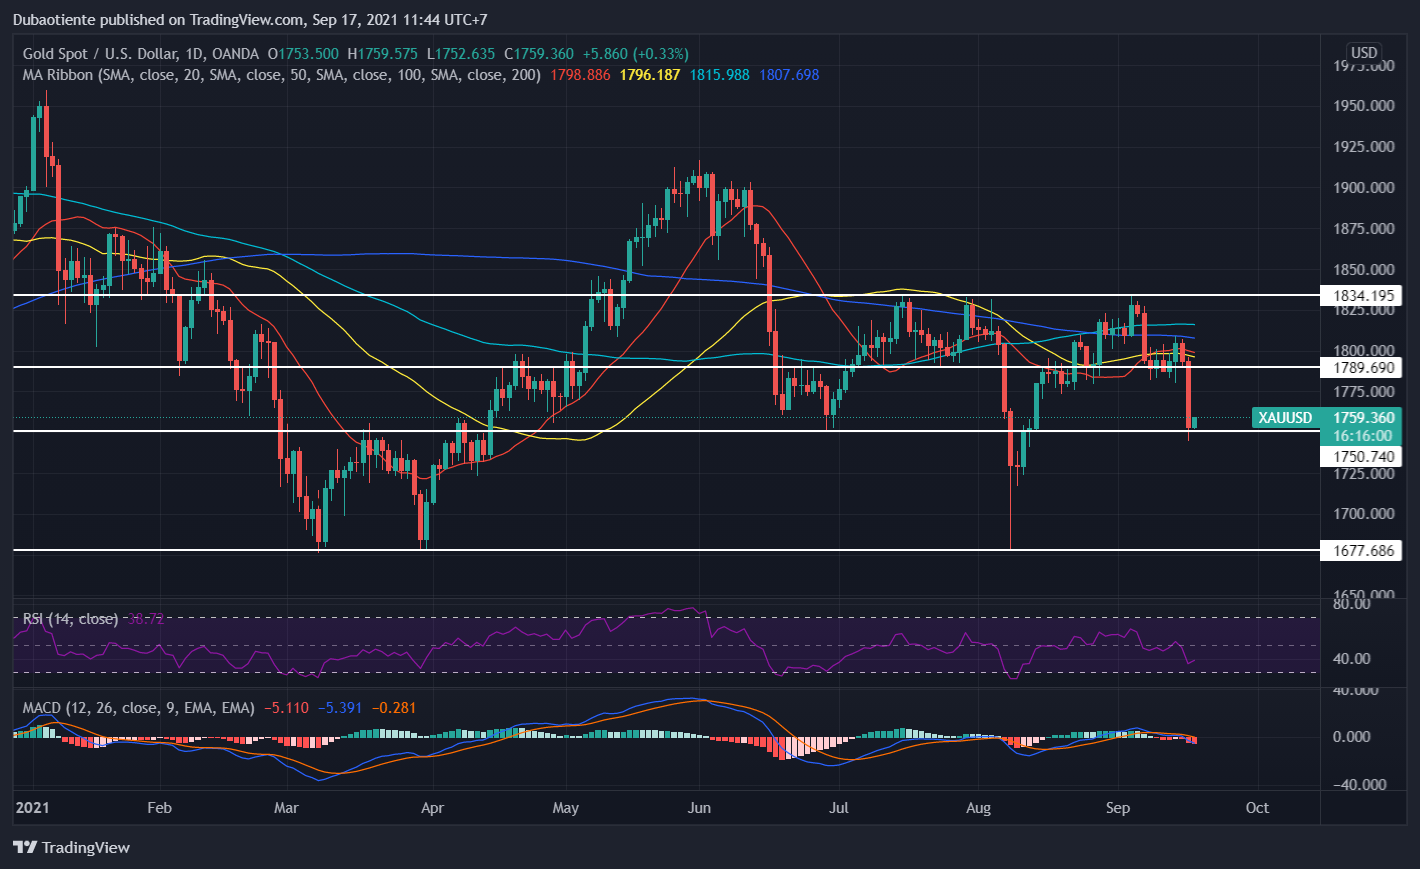Click the 1875.000 price axis label

coord(1364,229)
